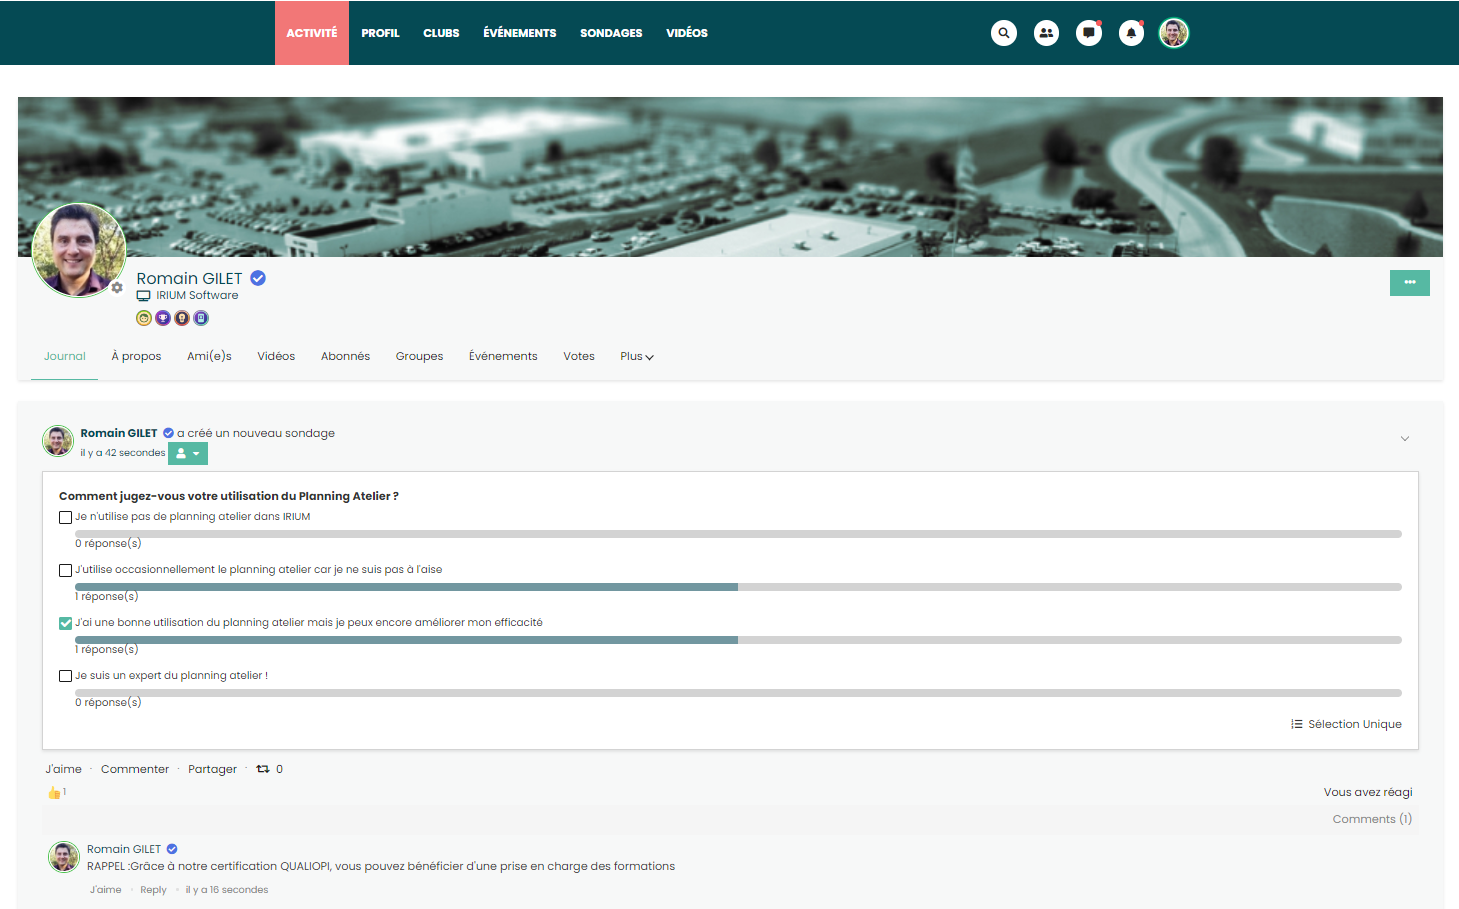Uncheck 'J'ai une bonne utilisation' poll option
This screenshot has width=1459, height=909.
[x=65, y=623]
